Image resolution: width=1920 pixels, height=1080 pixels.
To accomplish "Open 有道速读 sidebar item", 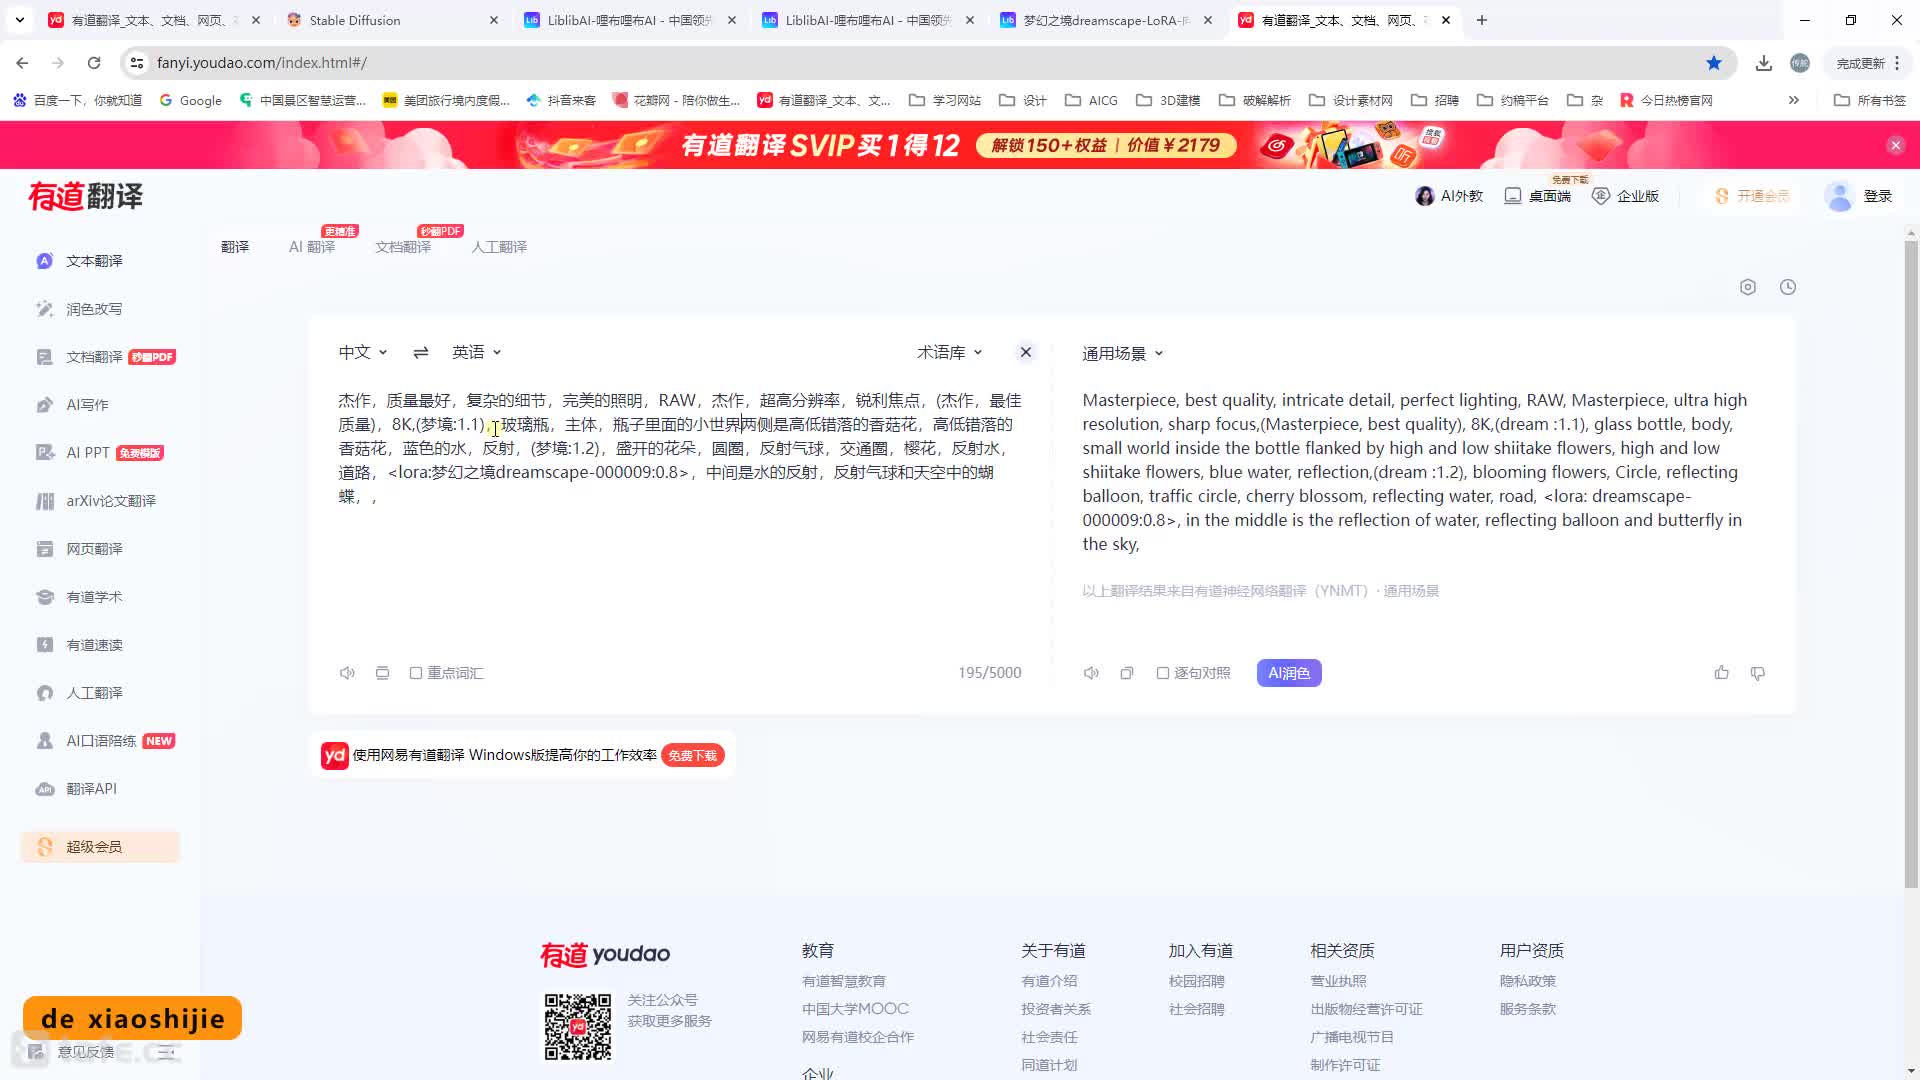I will click(94, 645).
